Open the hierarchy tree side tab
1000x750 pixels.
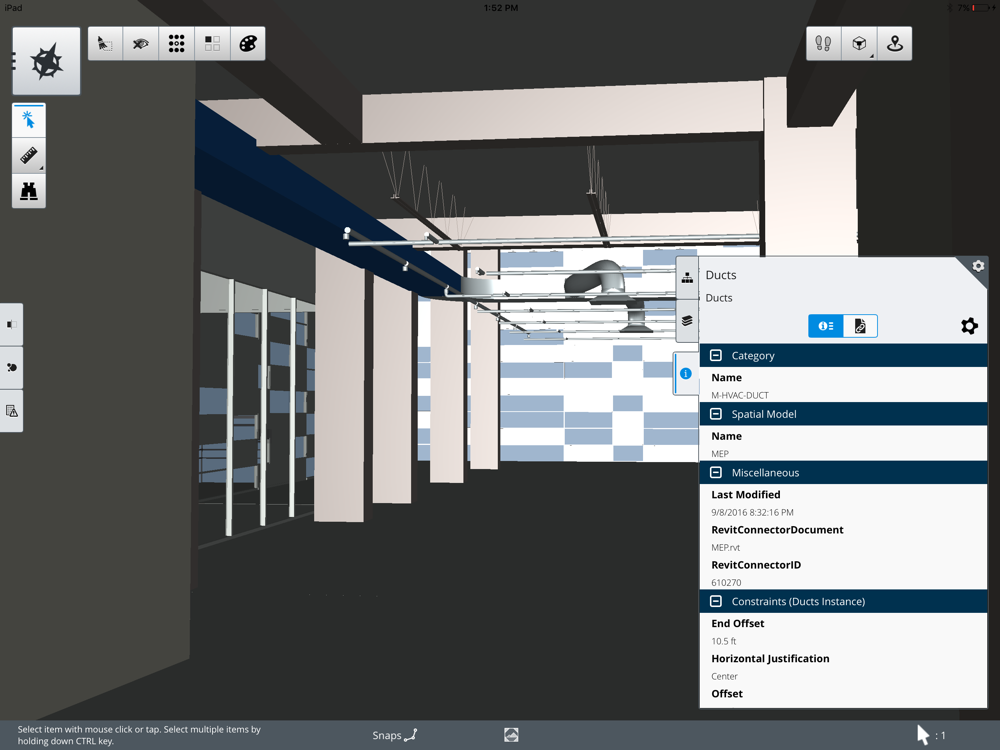(x=687, y=278)
